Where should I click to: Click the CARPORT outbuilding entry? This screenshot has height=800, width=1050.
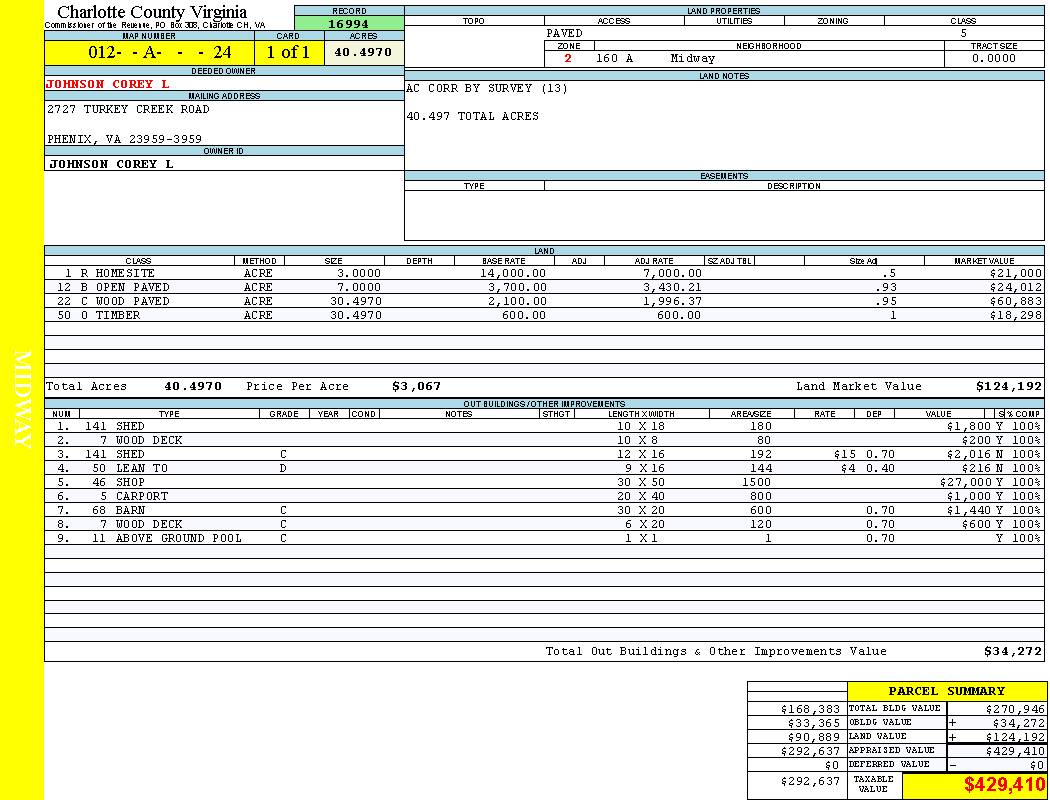click(x=141, y=496)
